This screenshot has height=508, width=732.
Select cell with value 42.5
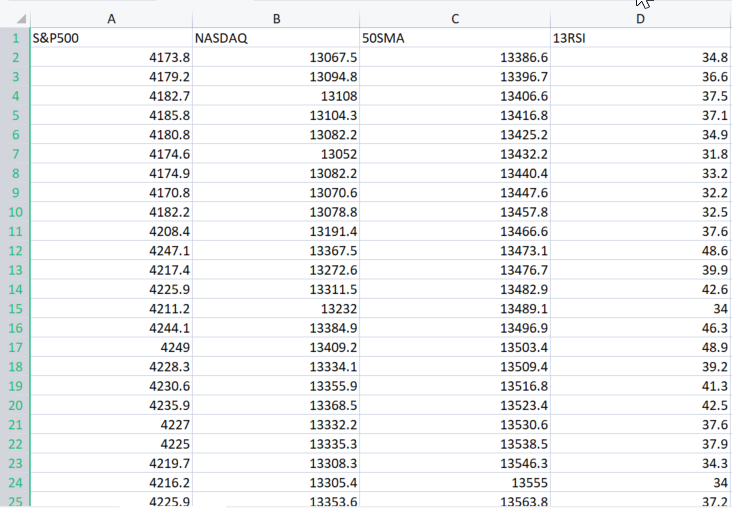click(641, 405)
